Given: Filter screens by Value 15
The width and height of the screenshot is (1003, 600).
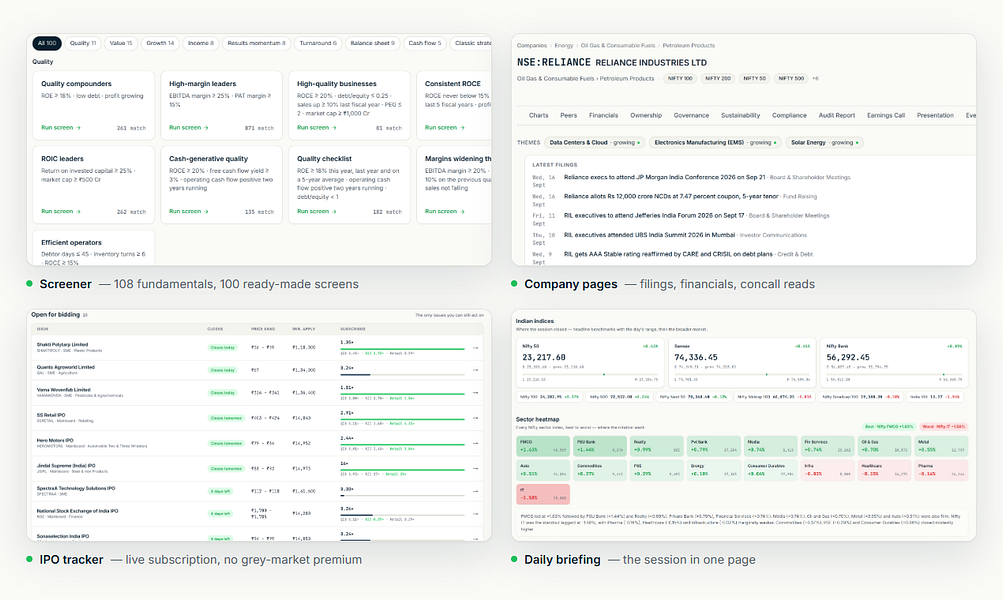Looking at the screenshot, I should pos(121,43).
